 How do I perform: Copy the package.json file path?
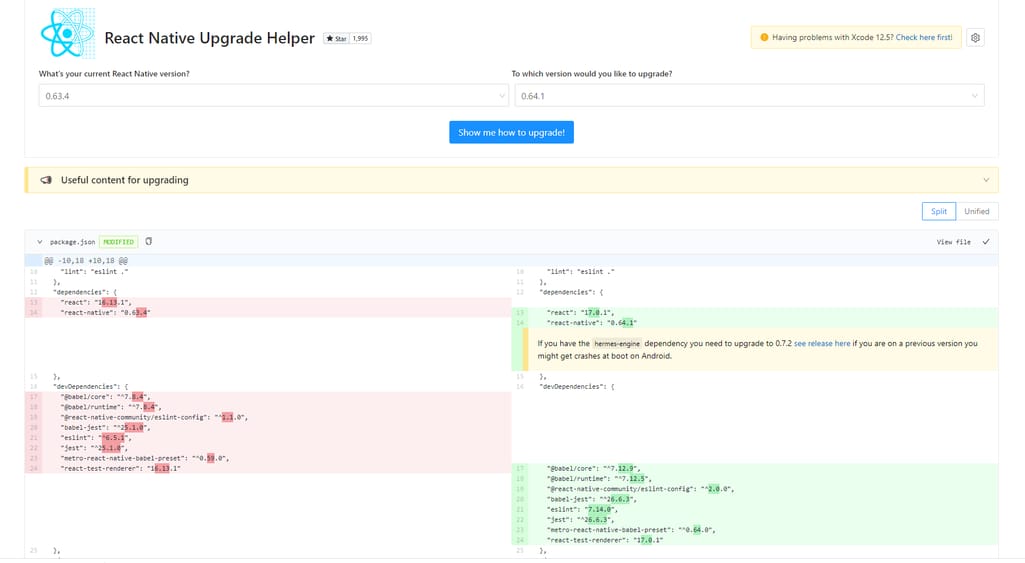148,241
